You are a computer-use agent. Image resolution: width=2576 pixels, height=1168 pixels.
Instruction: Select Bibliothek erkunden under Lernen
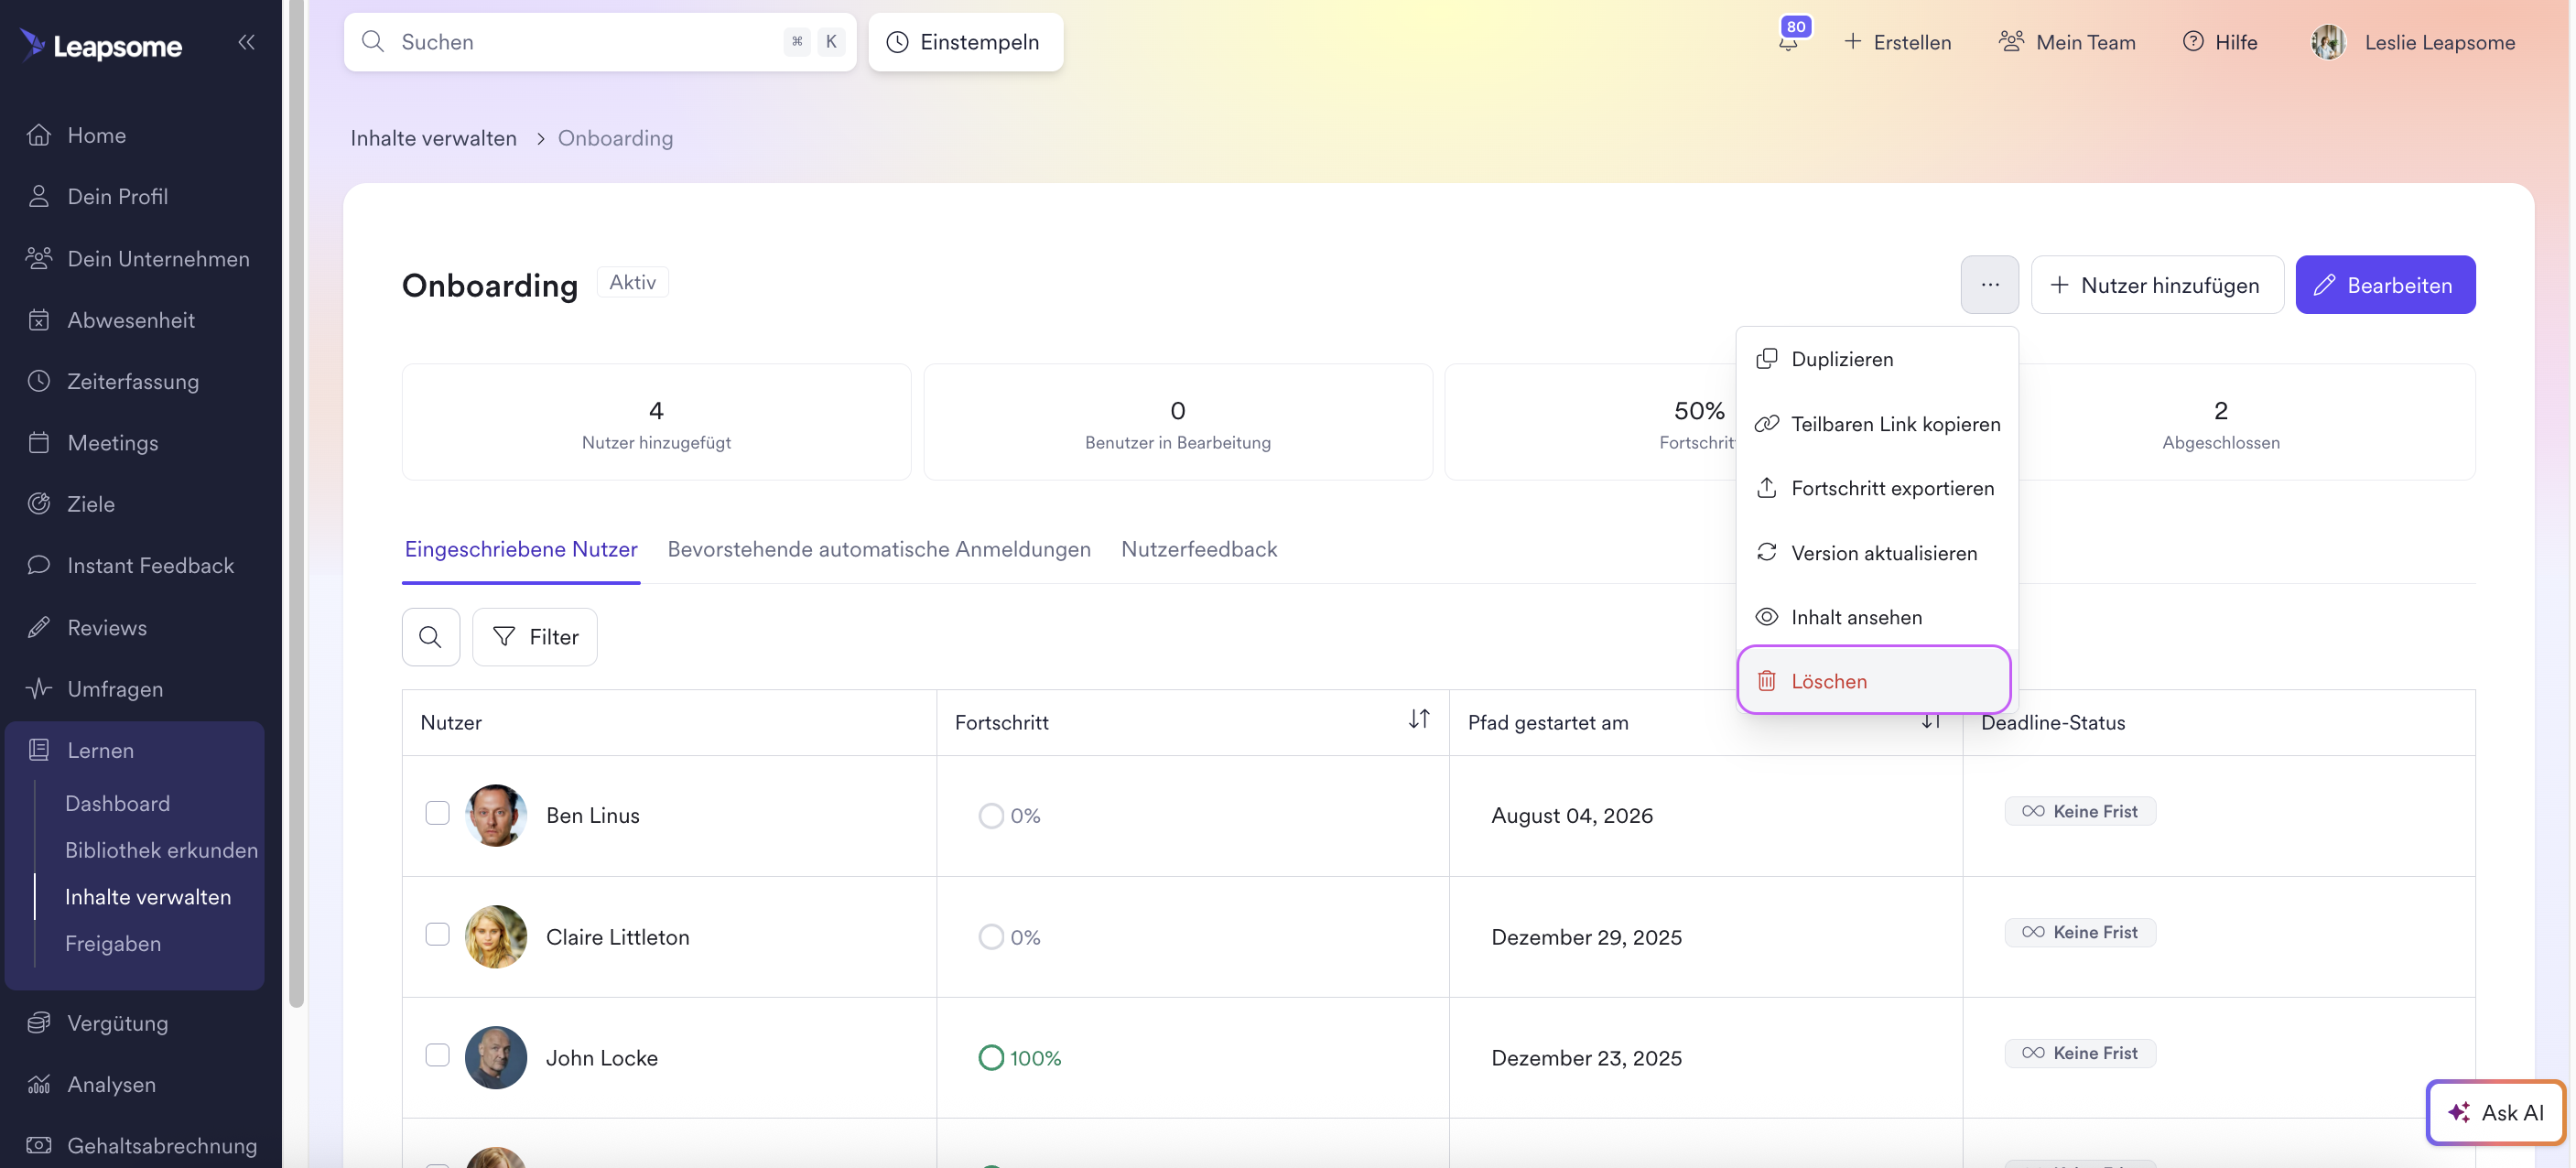click(161, 851)
